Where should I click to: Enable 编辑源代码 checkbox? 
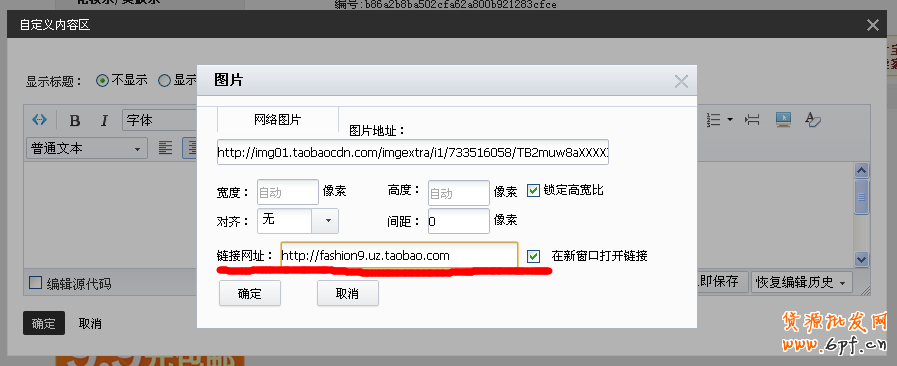coord(35,283)
